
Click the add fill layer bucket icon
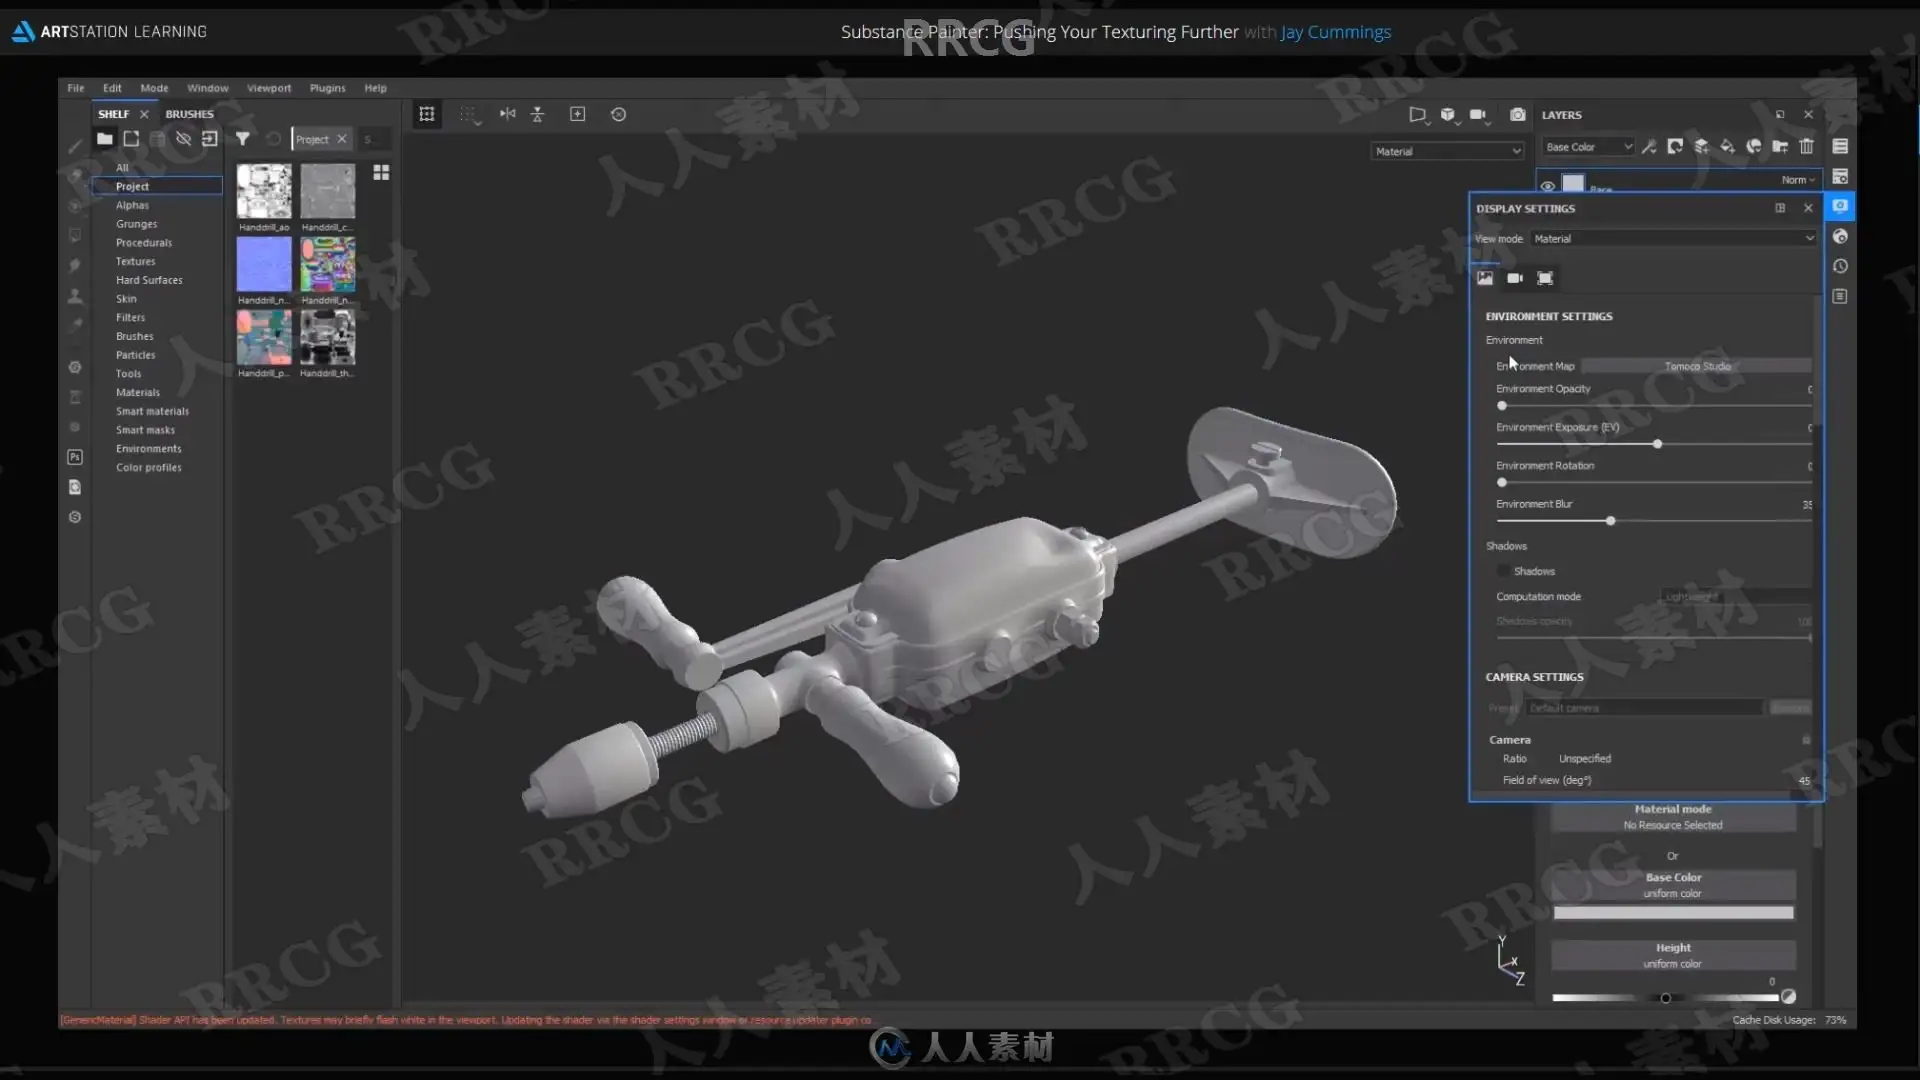tap(1727, 147)
